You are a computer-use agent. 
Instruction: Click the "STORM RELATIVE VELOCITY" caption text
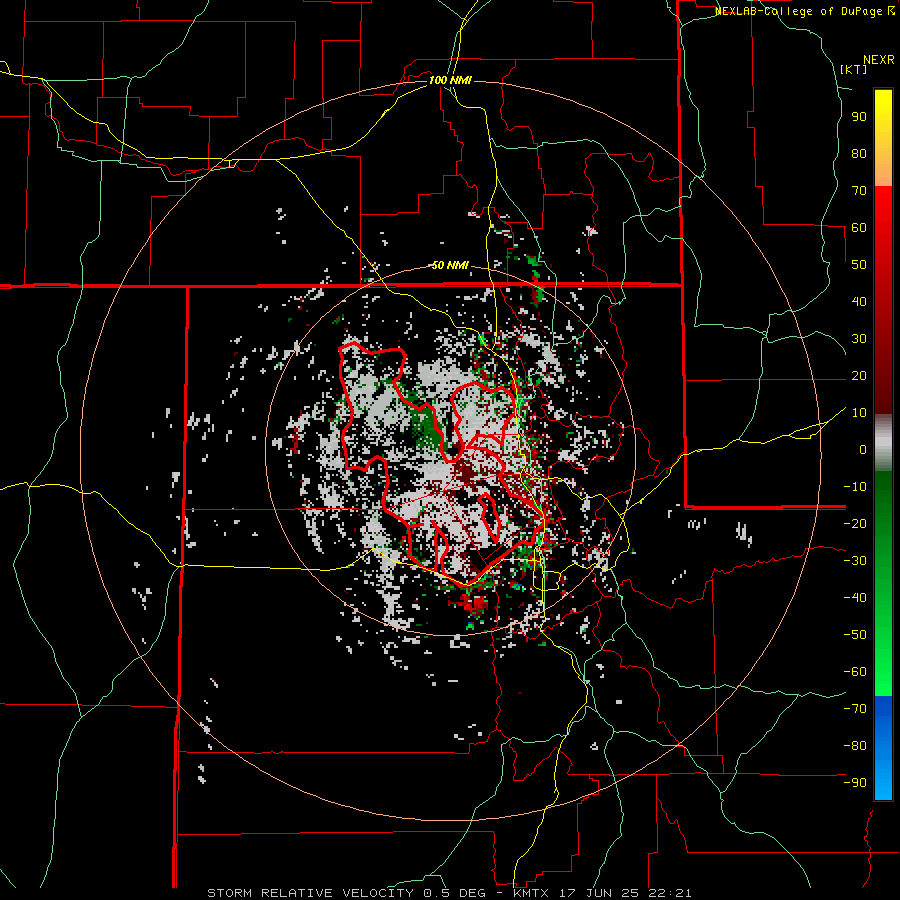point(310,893)
